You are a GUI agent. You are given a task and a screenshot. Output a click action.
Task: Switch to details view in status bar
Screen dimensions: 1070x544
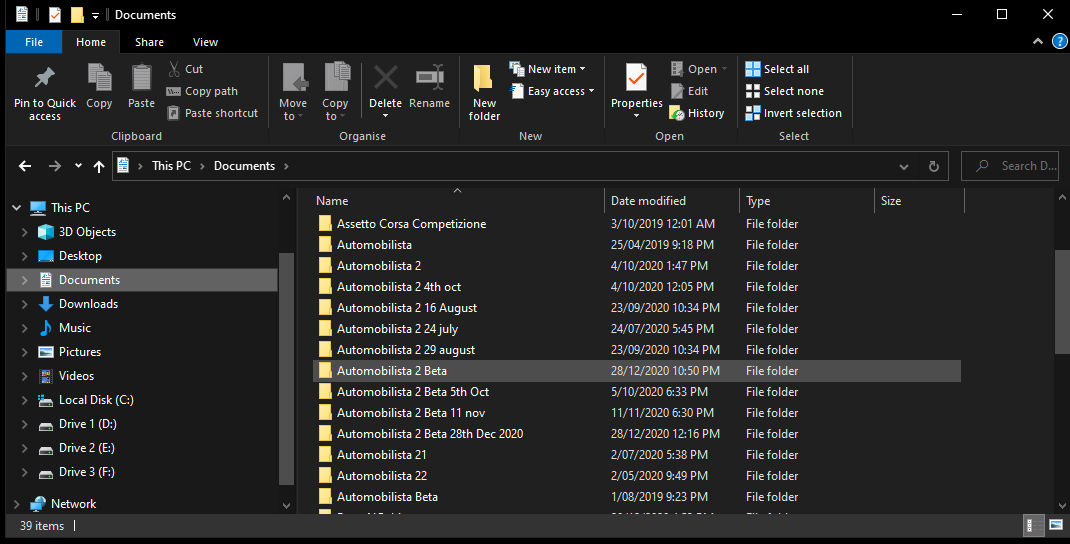coord(1035,525)
